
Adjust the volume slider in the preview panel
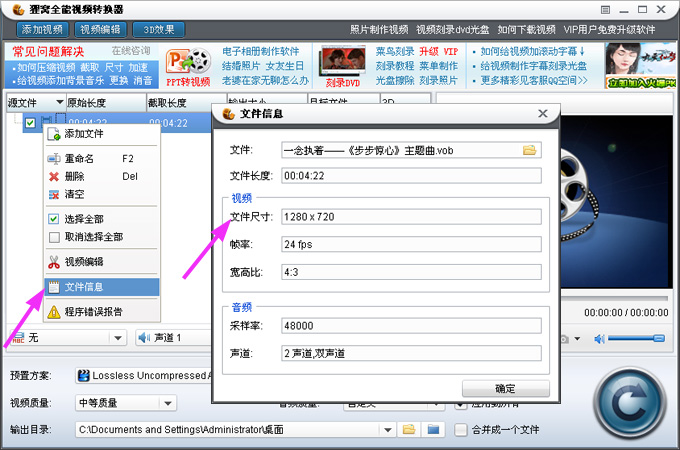pyautogui.click(x=636, y=338)
